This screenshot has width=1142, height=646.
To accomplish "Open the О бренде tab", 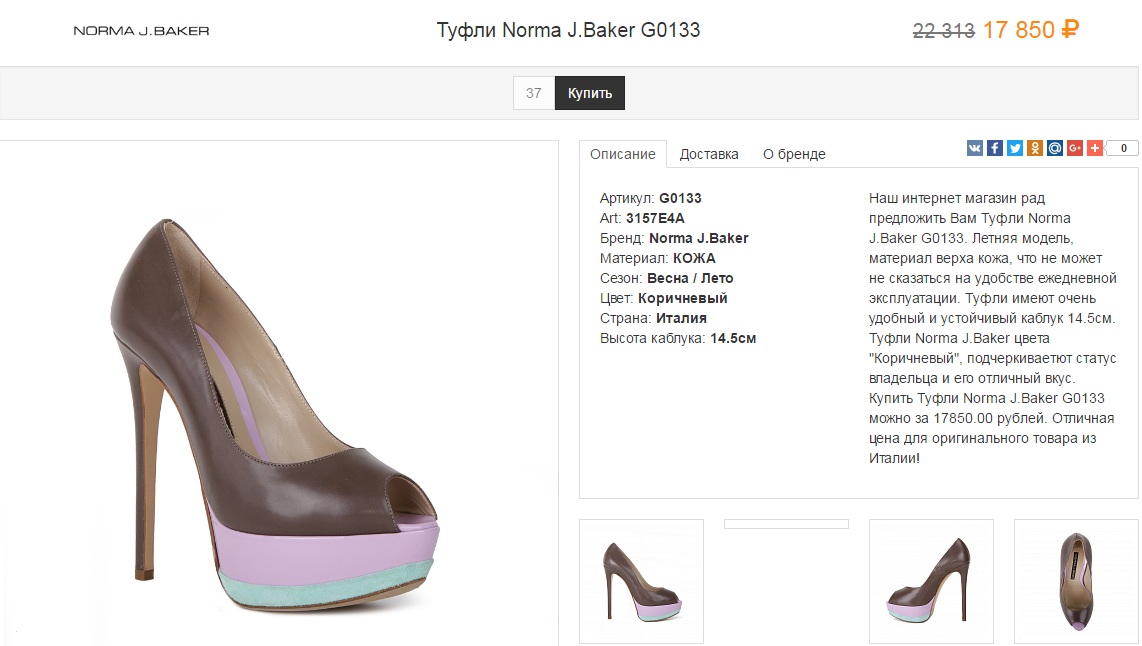I will [794, 154].
